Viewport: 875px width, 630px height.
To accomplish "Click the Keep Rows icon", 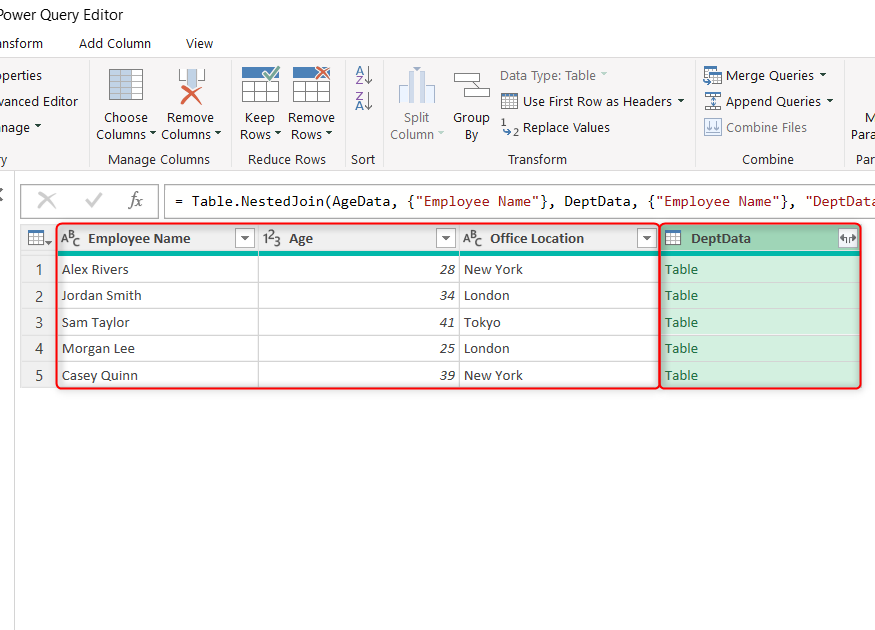I will coord(260,84).
